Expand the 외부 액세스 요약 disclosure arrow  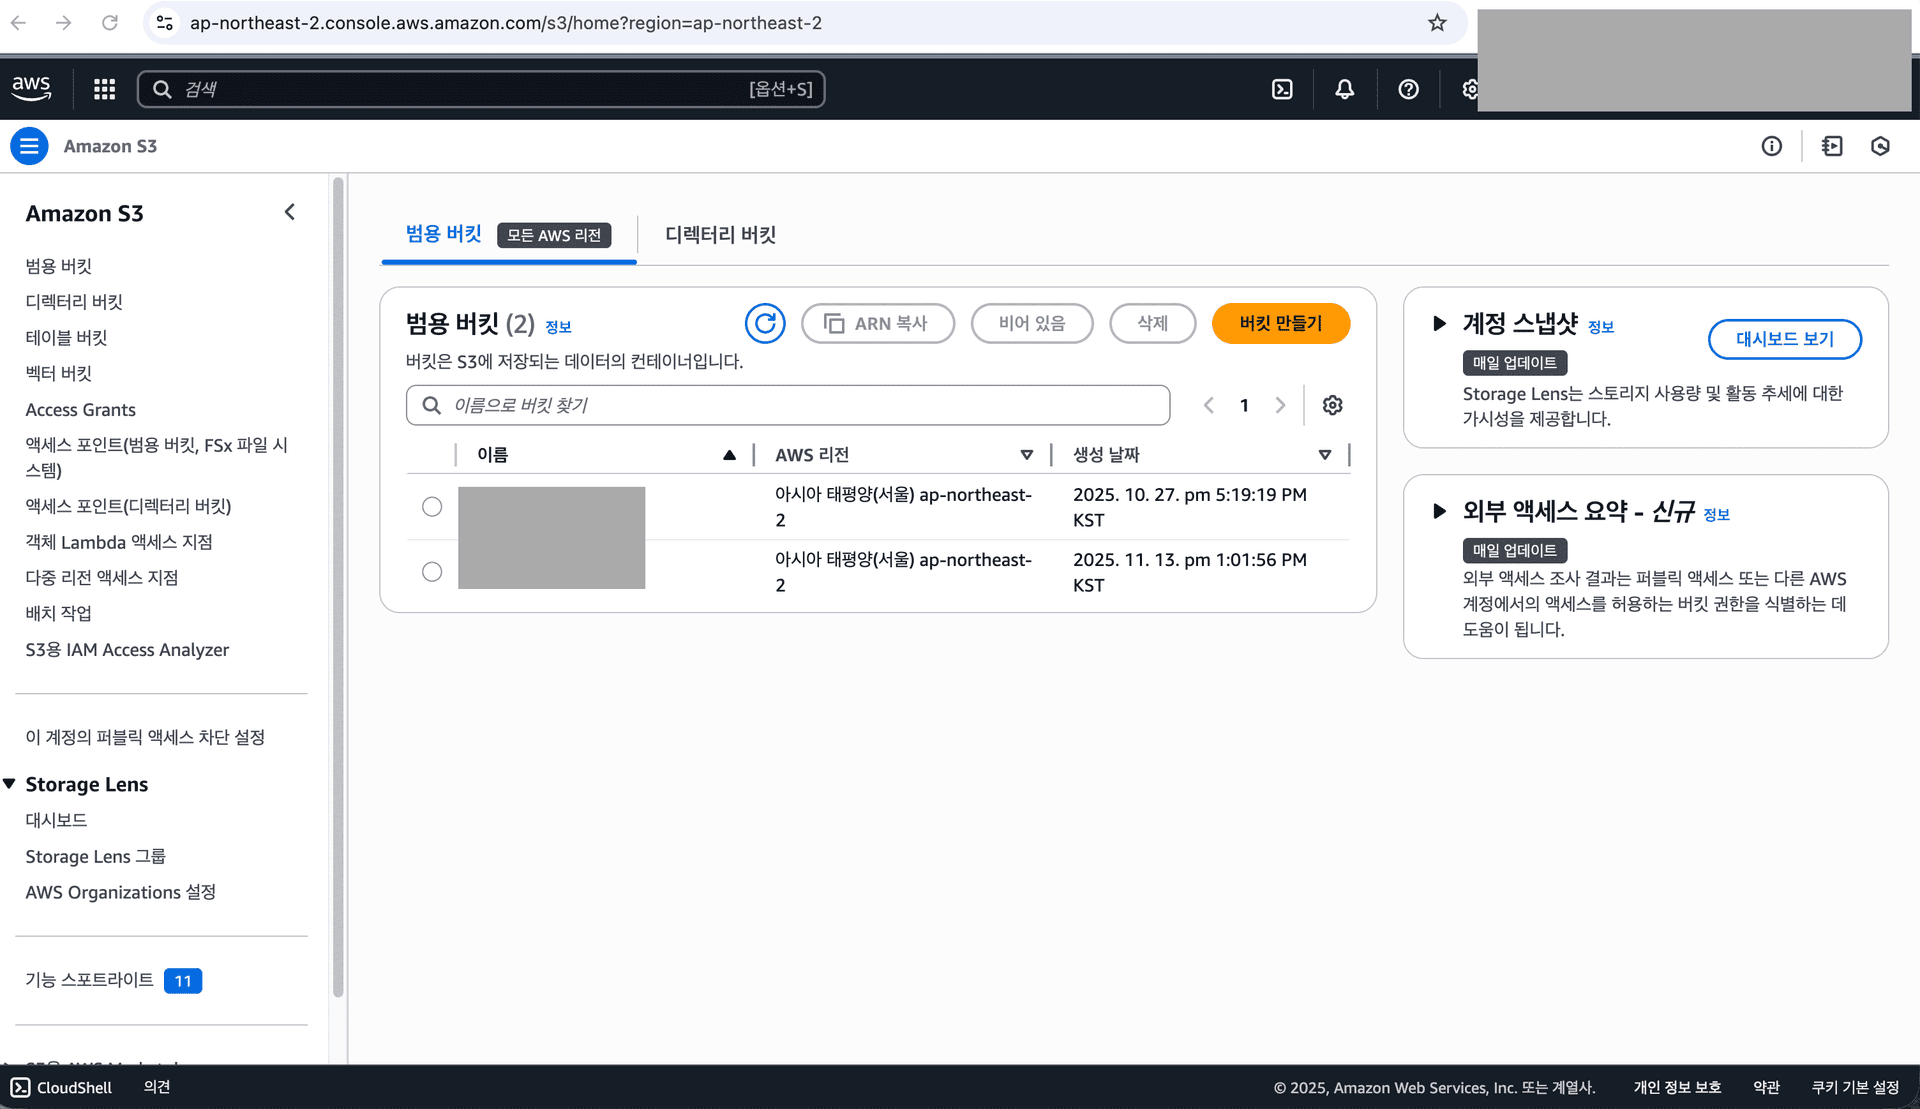pyautogui.click(x=1440, y=512)
